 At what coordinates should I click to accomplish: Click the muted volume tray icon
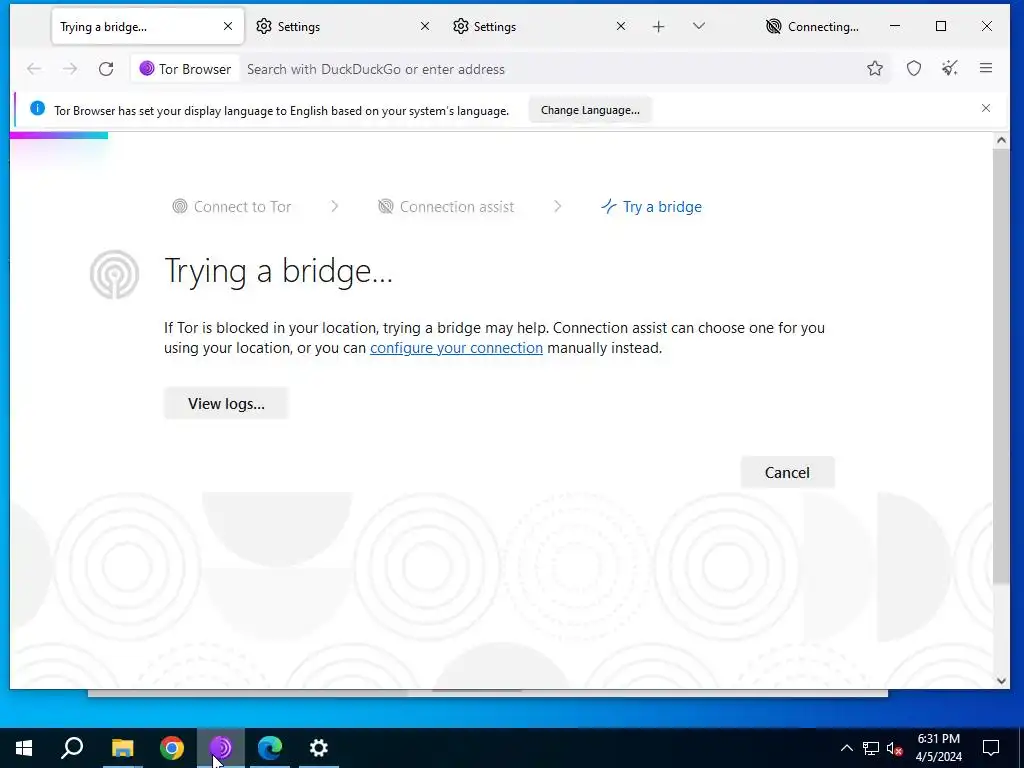(x=894, y=748)
